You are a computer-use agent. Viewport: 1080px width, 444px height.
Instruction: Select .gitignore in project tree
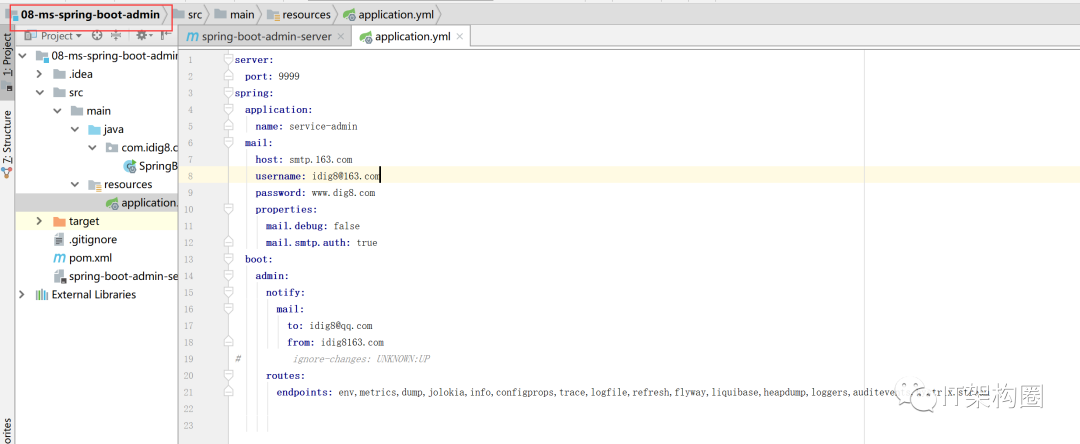pos(93,240)
